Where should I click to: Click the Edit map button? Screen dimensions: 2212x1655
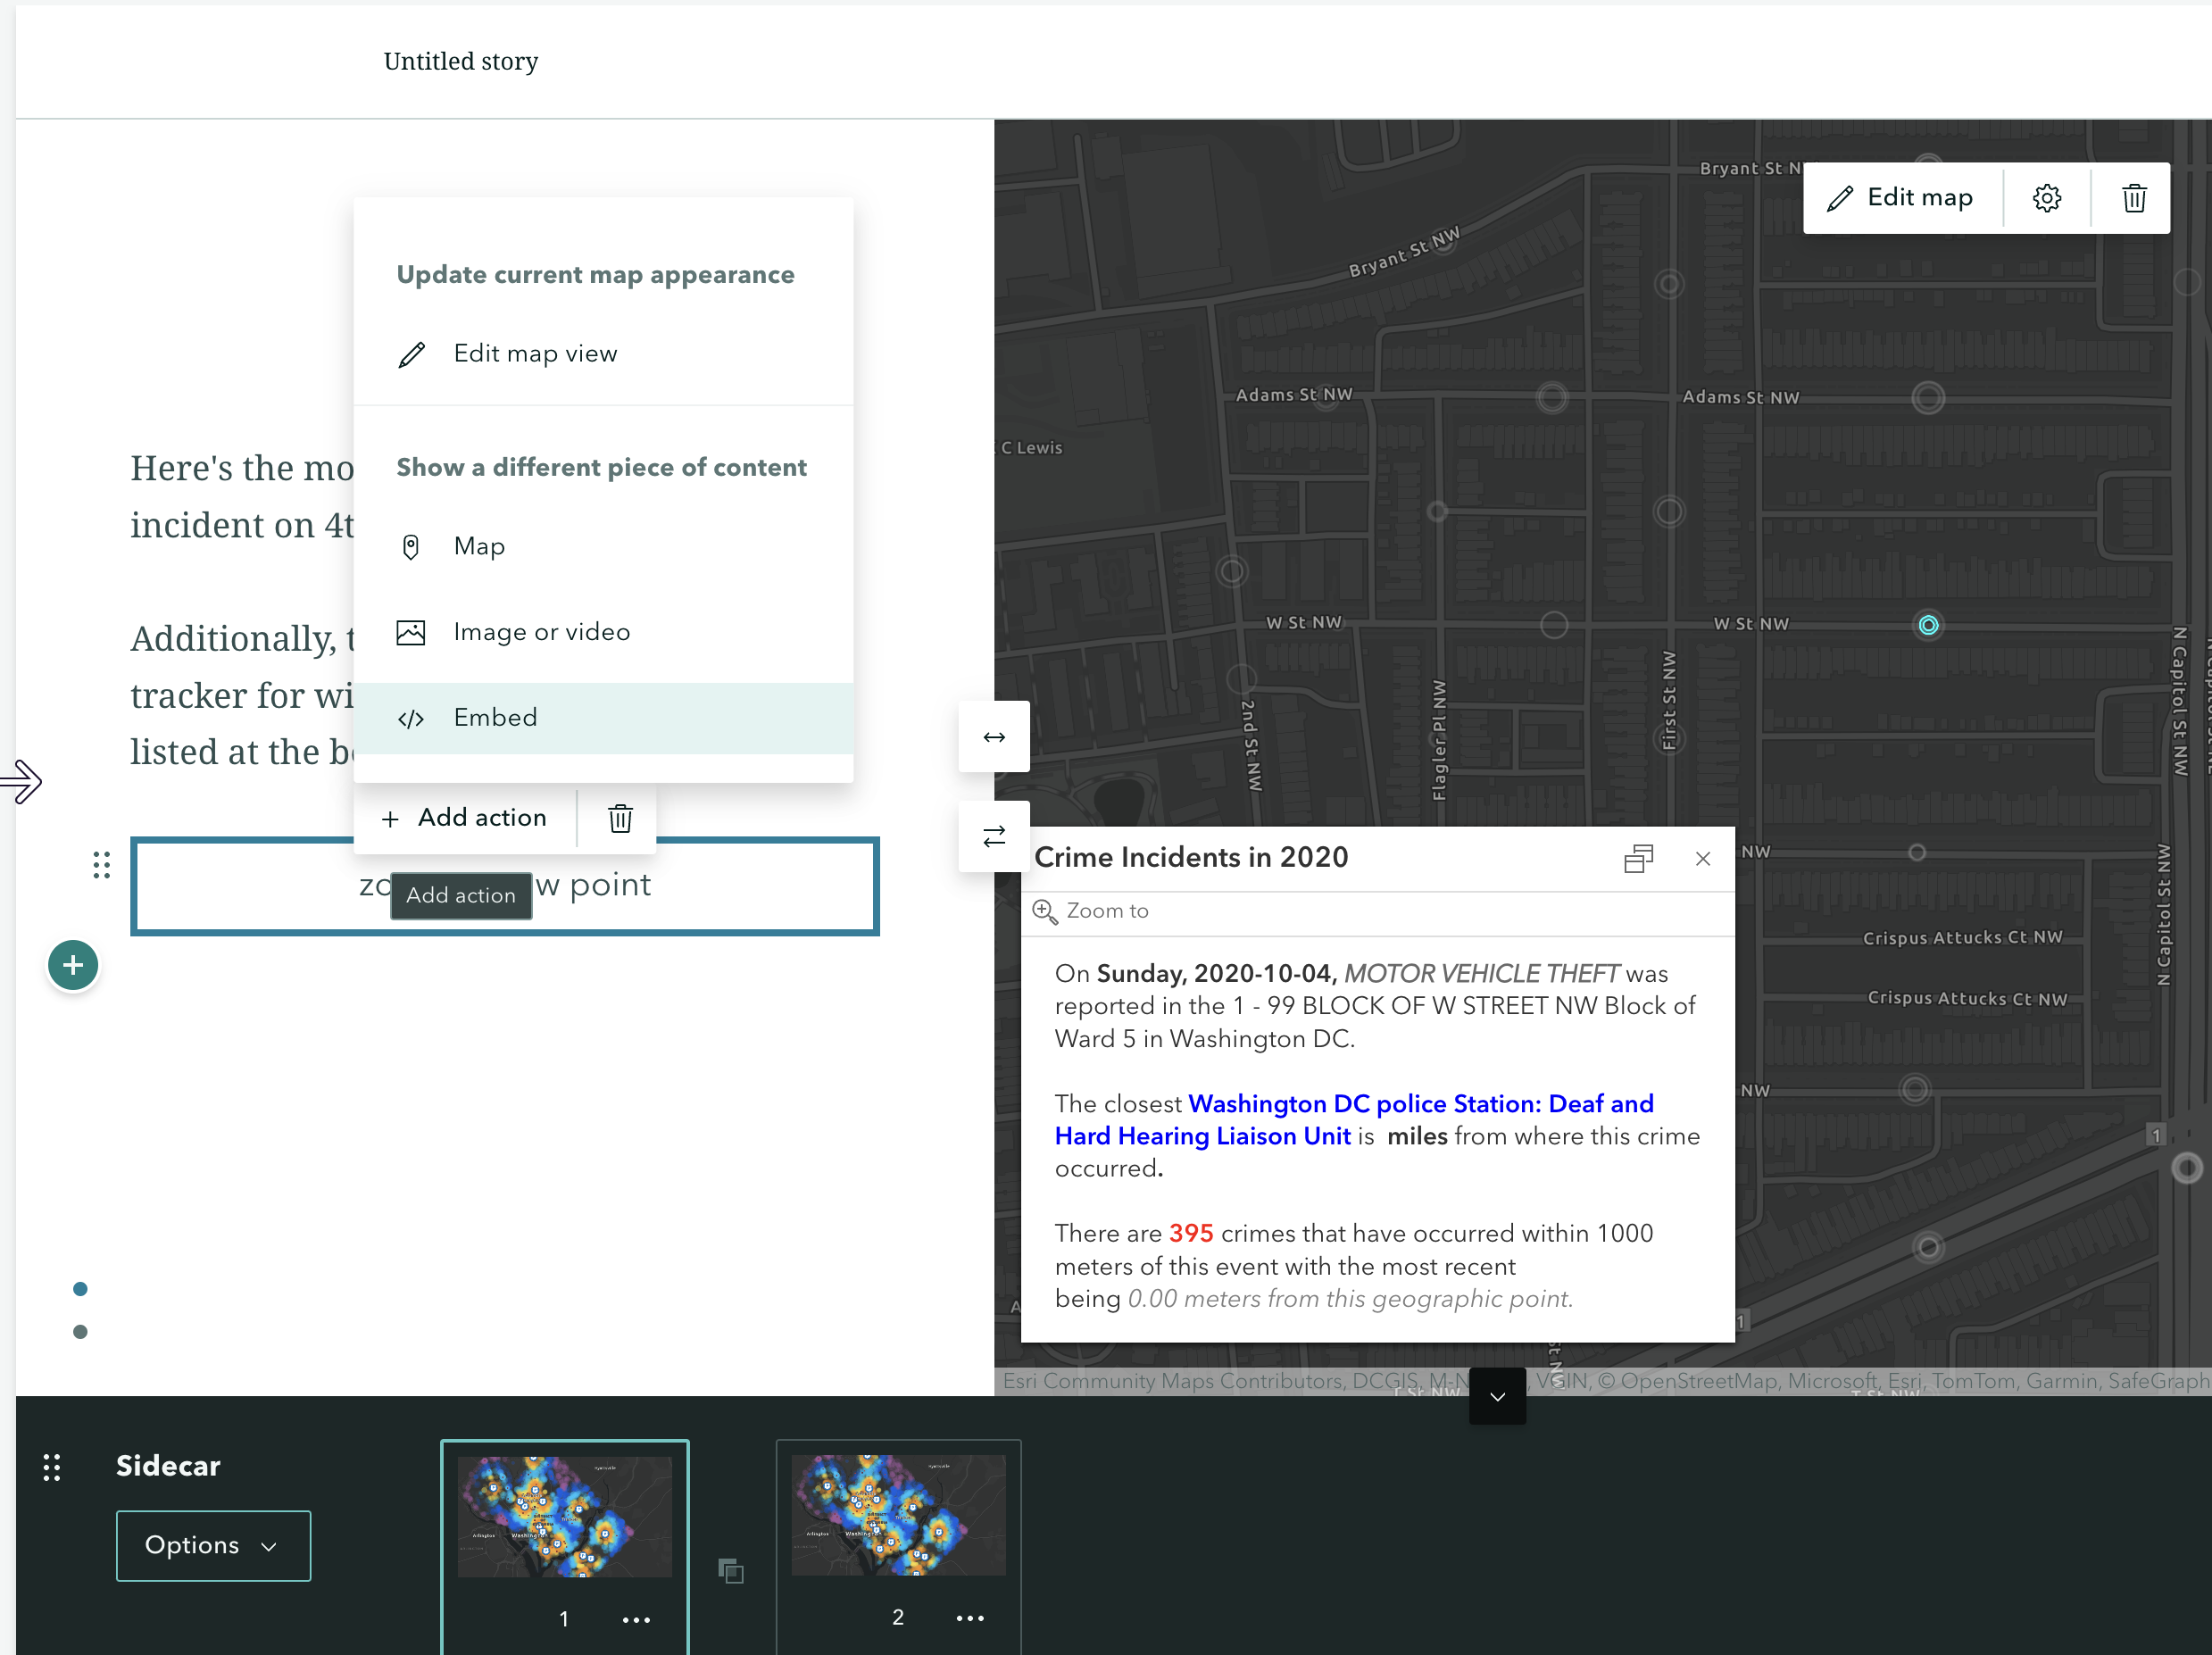click(1901, 197)
